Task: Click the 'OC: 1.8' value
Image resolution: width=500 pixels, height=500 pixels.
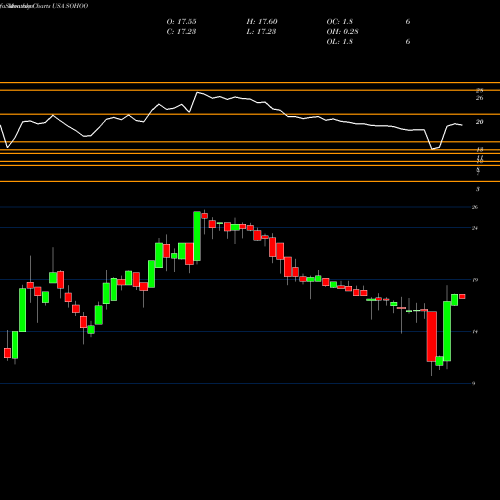Action: pos(339,22)
